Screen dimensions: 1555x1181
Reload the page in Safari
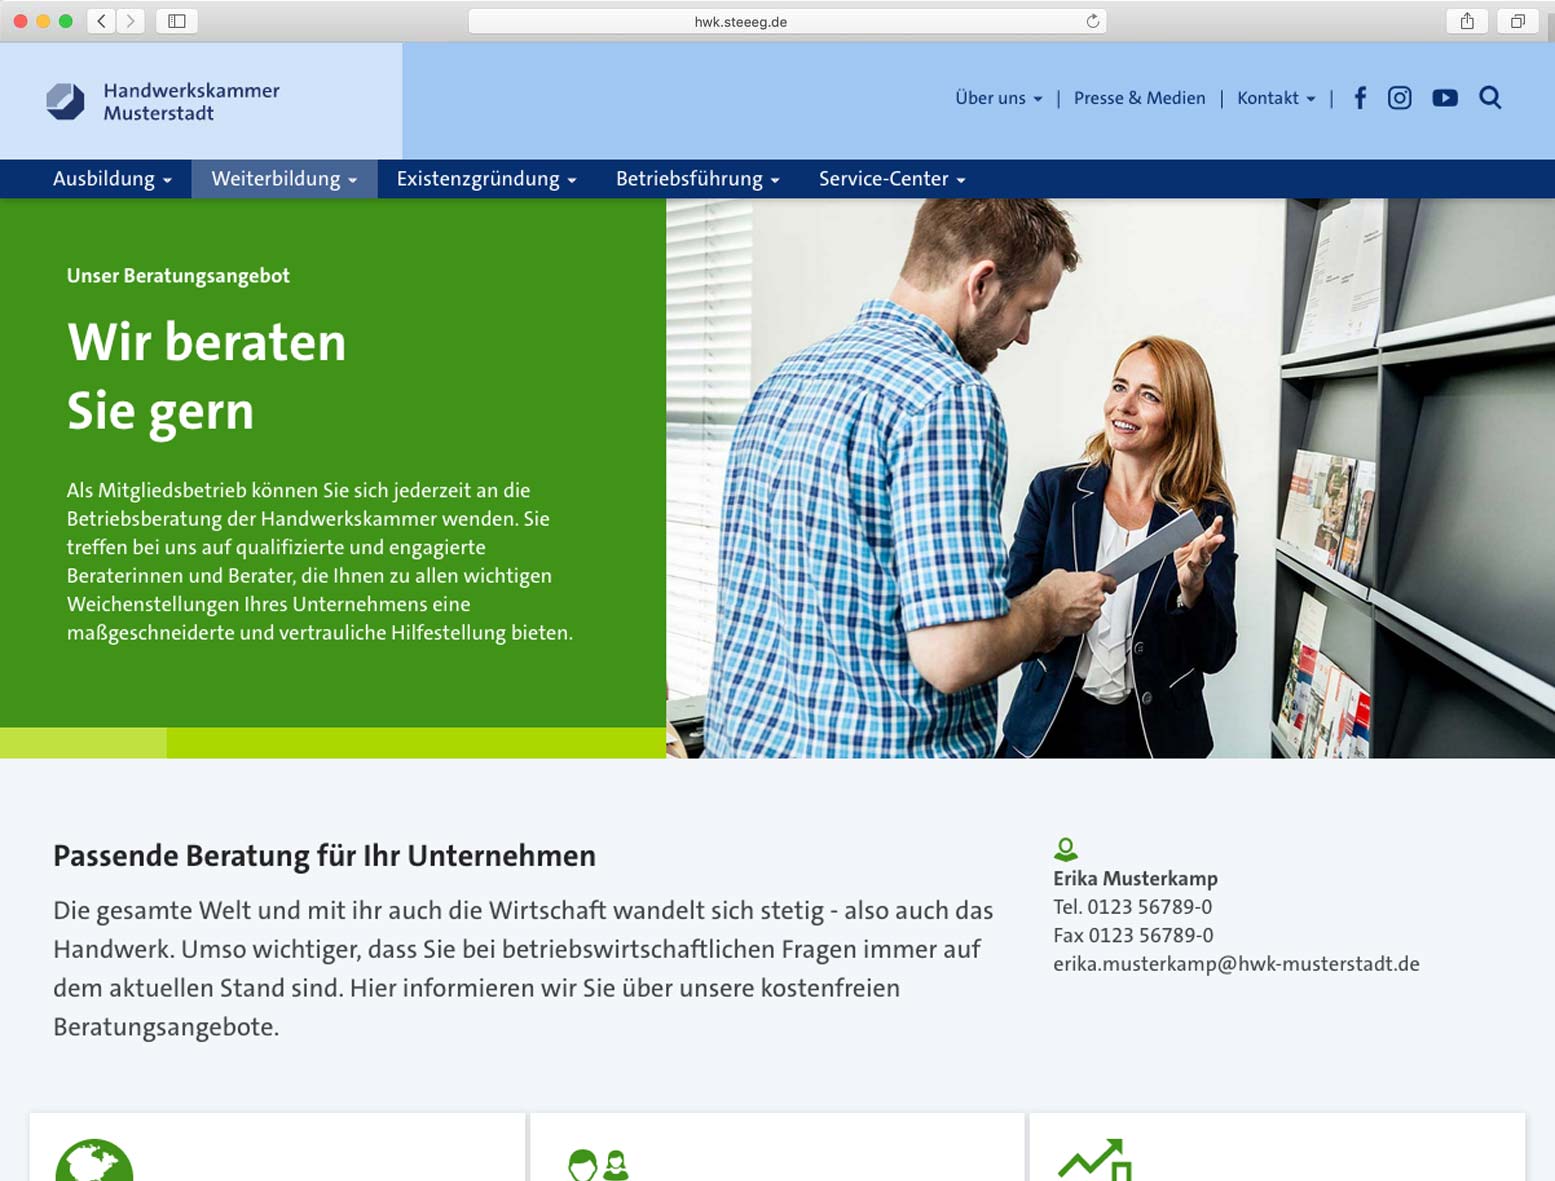(x=1092, y=21)
